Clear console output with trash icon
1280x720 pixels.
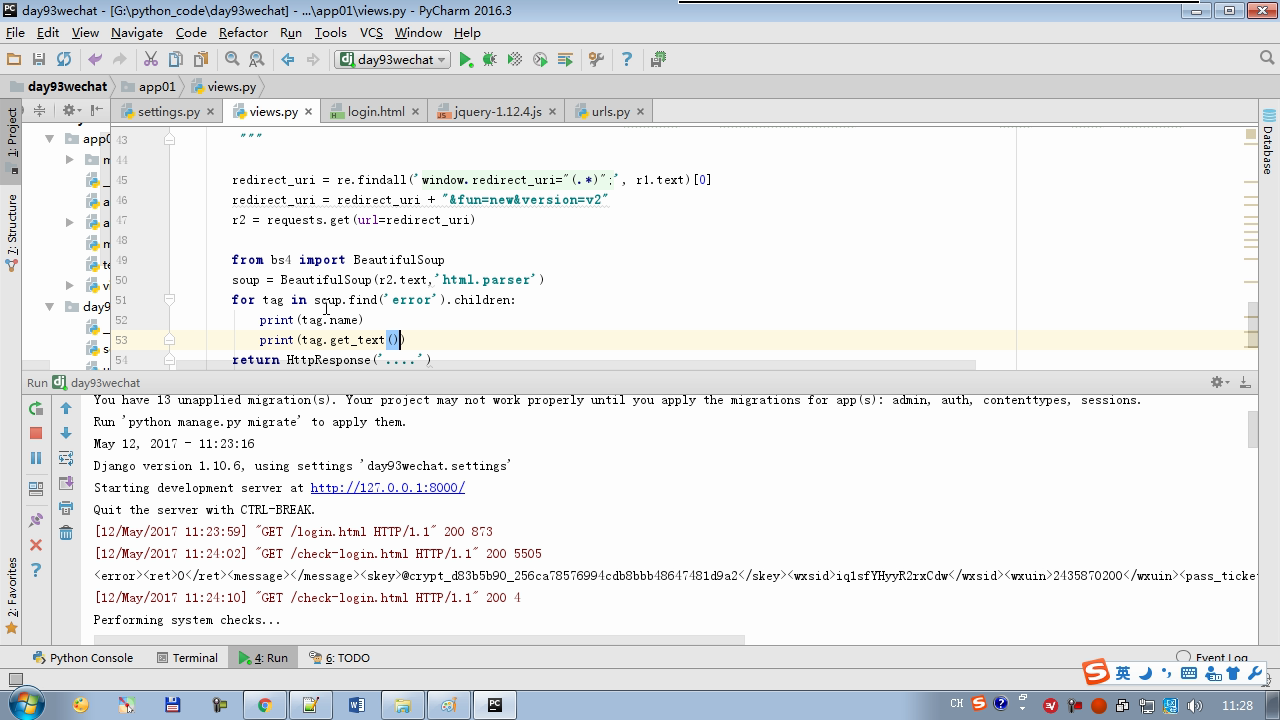(x=66, y=533)
